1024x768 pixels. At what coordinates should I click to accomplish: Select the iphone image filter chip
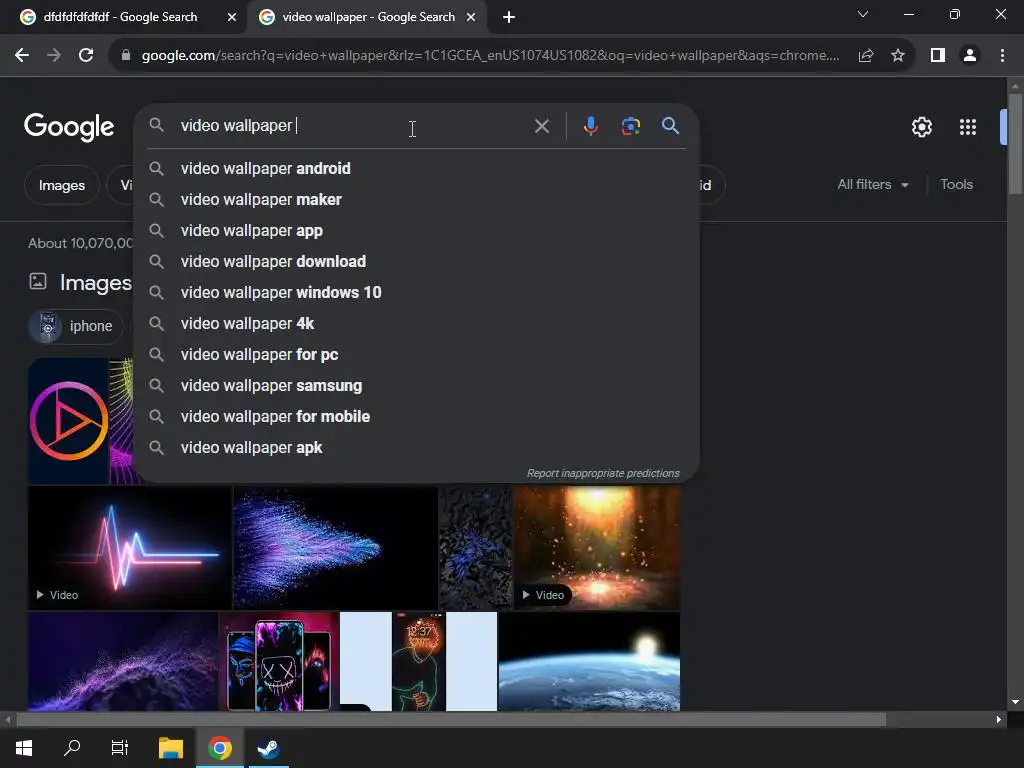tap(76, 326)
